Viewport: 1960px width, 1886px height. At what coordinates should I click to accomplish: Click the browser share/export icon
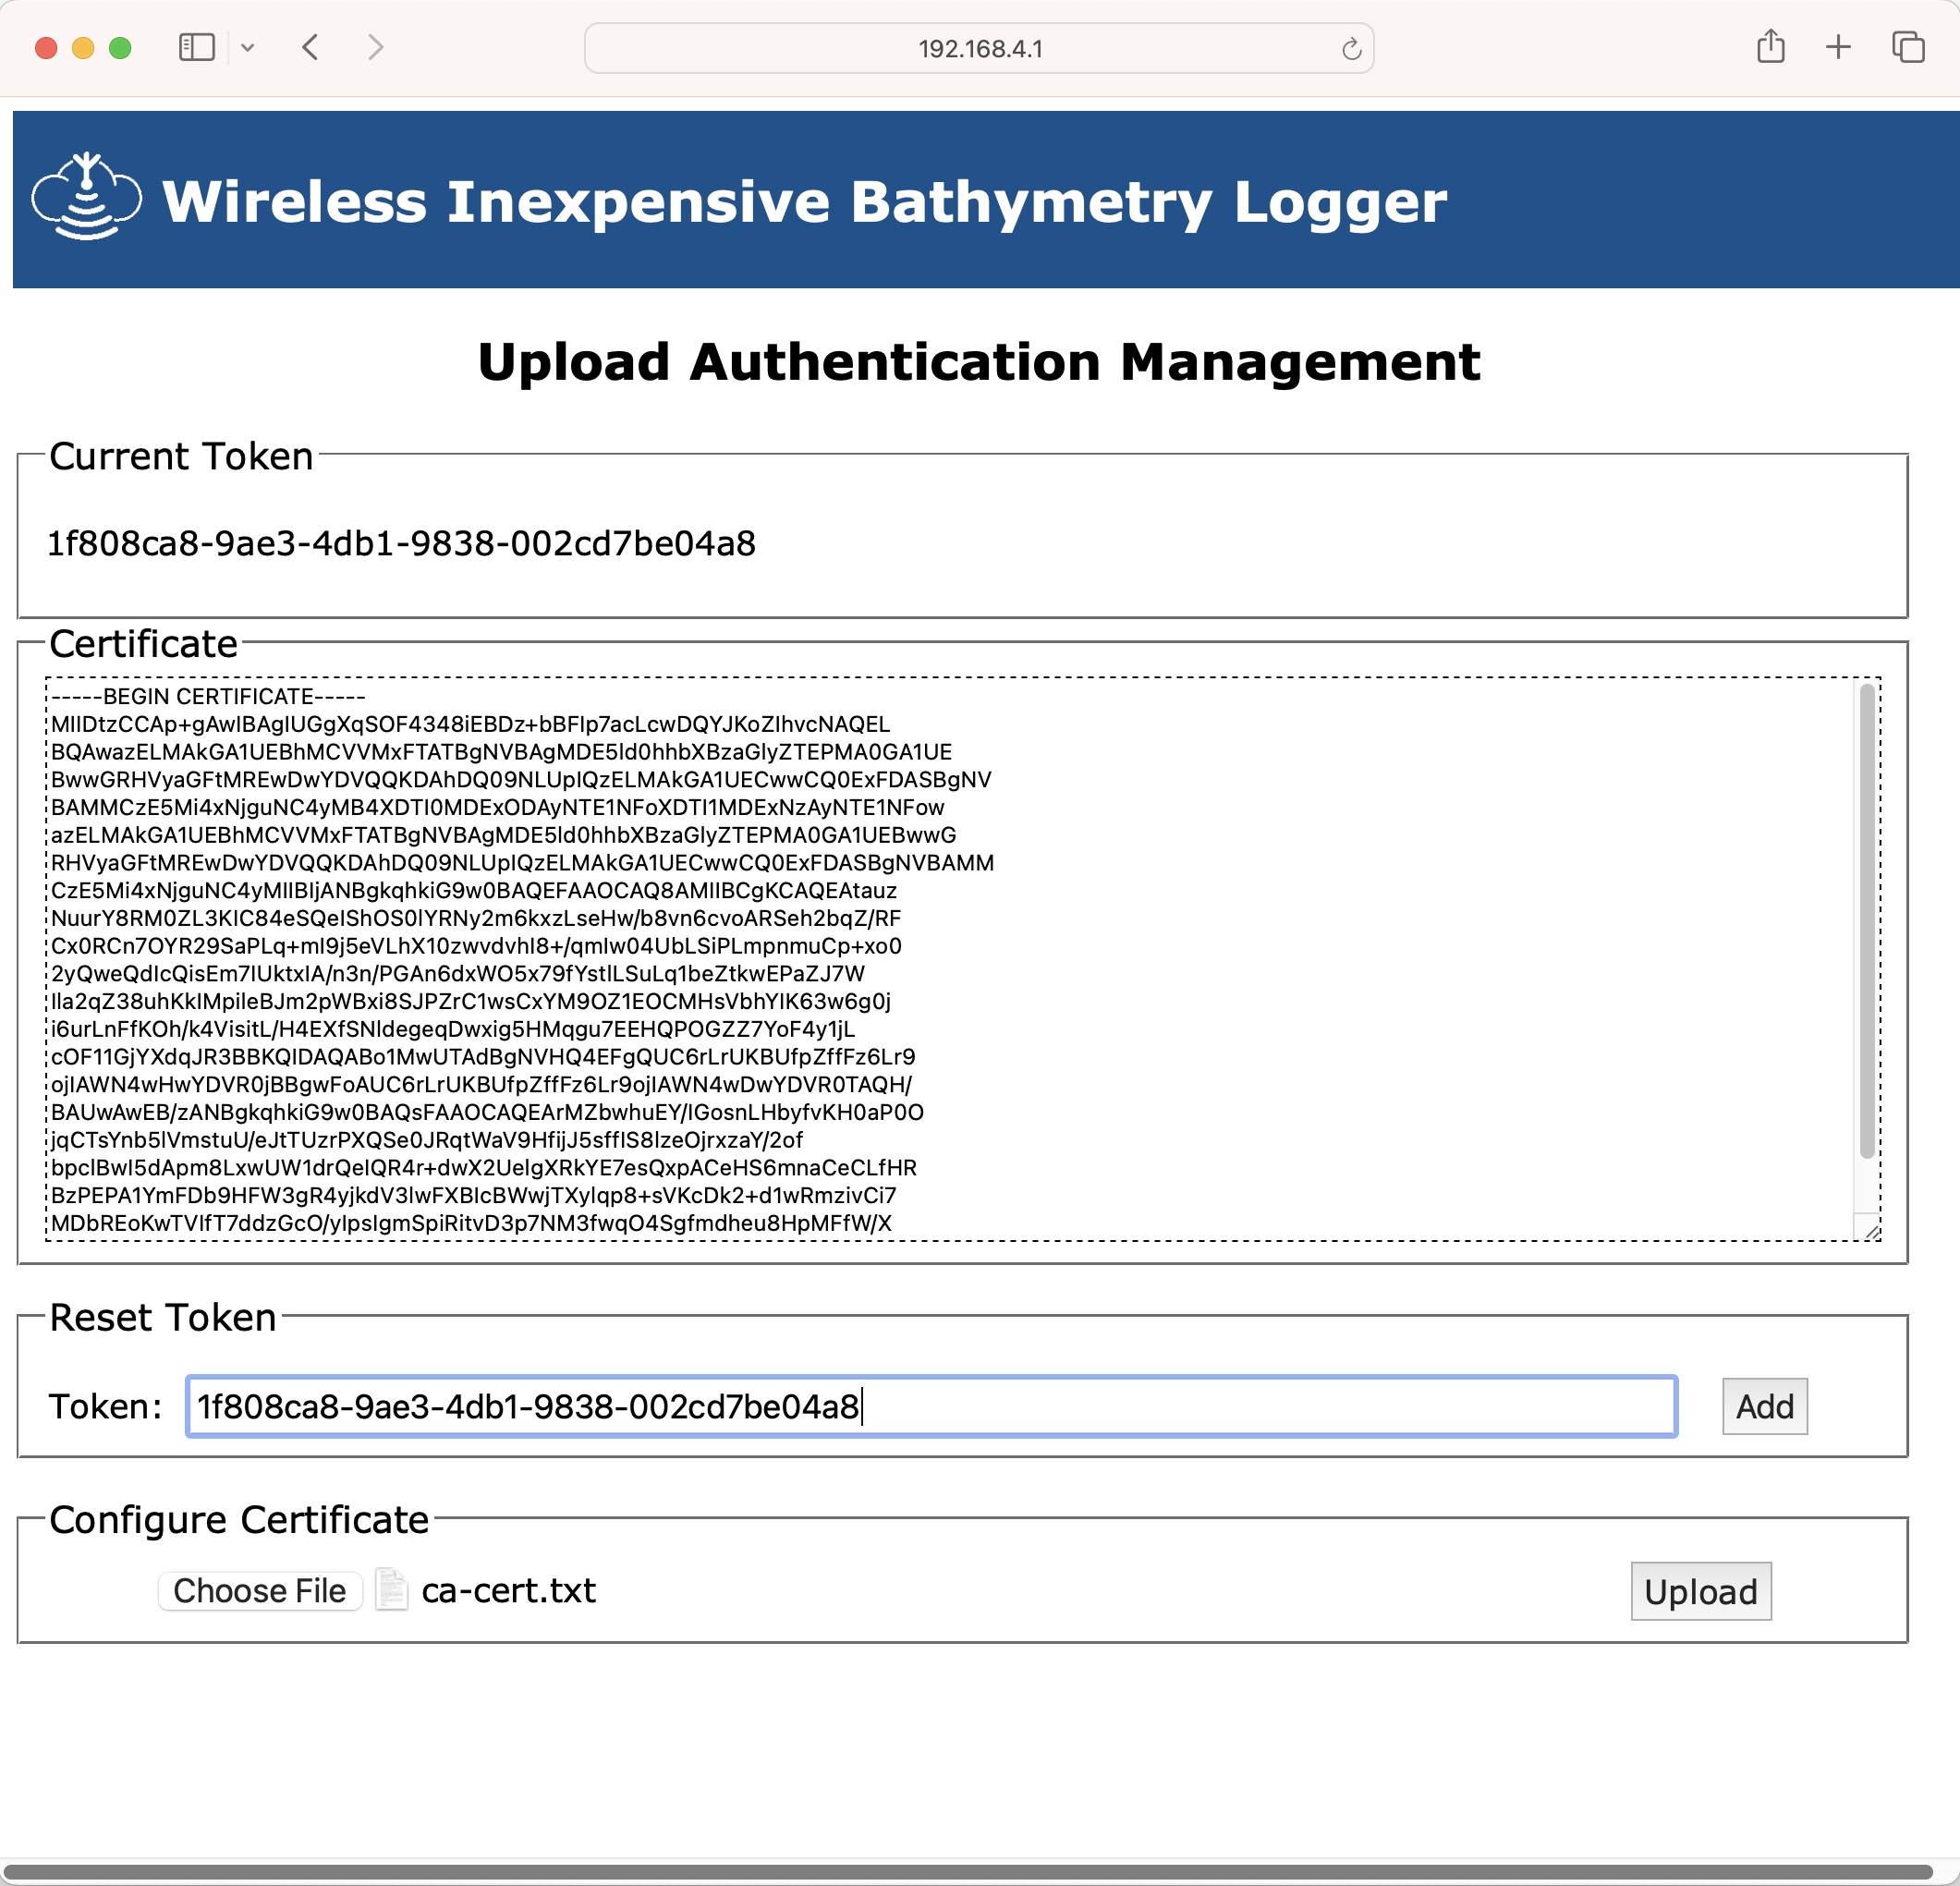(1772, 47)
